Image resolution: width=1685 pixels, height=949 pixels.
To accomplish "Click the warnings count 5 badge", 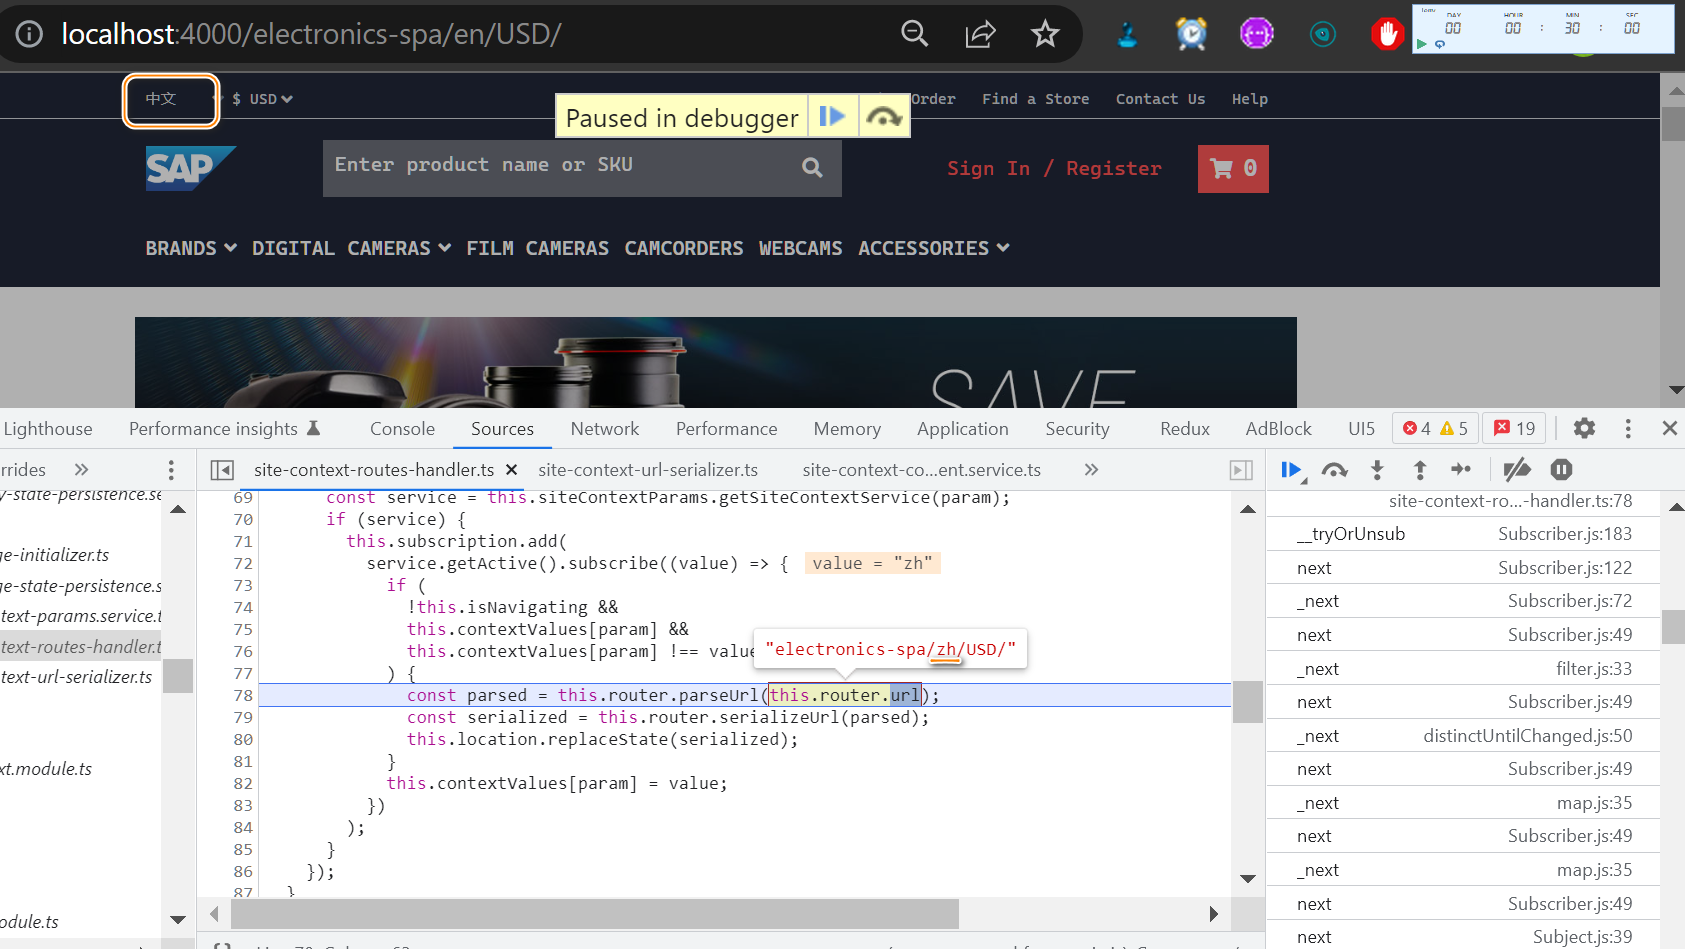I will [x=1453, y=429].
